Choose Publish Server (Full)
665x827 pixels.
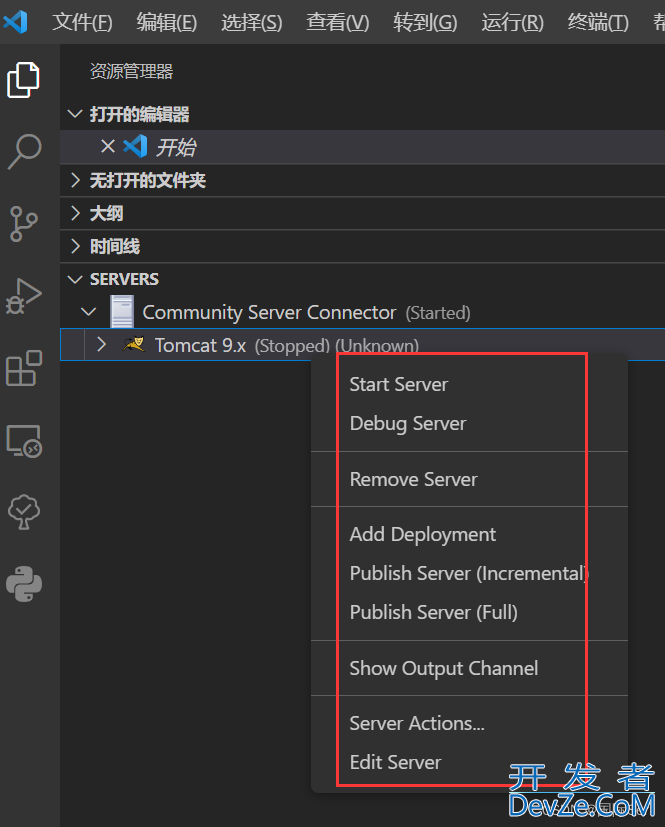coord(469,612)
